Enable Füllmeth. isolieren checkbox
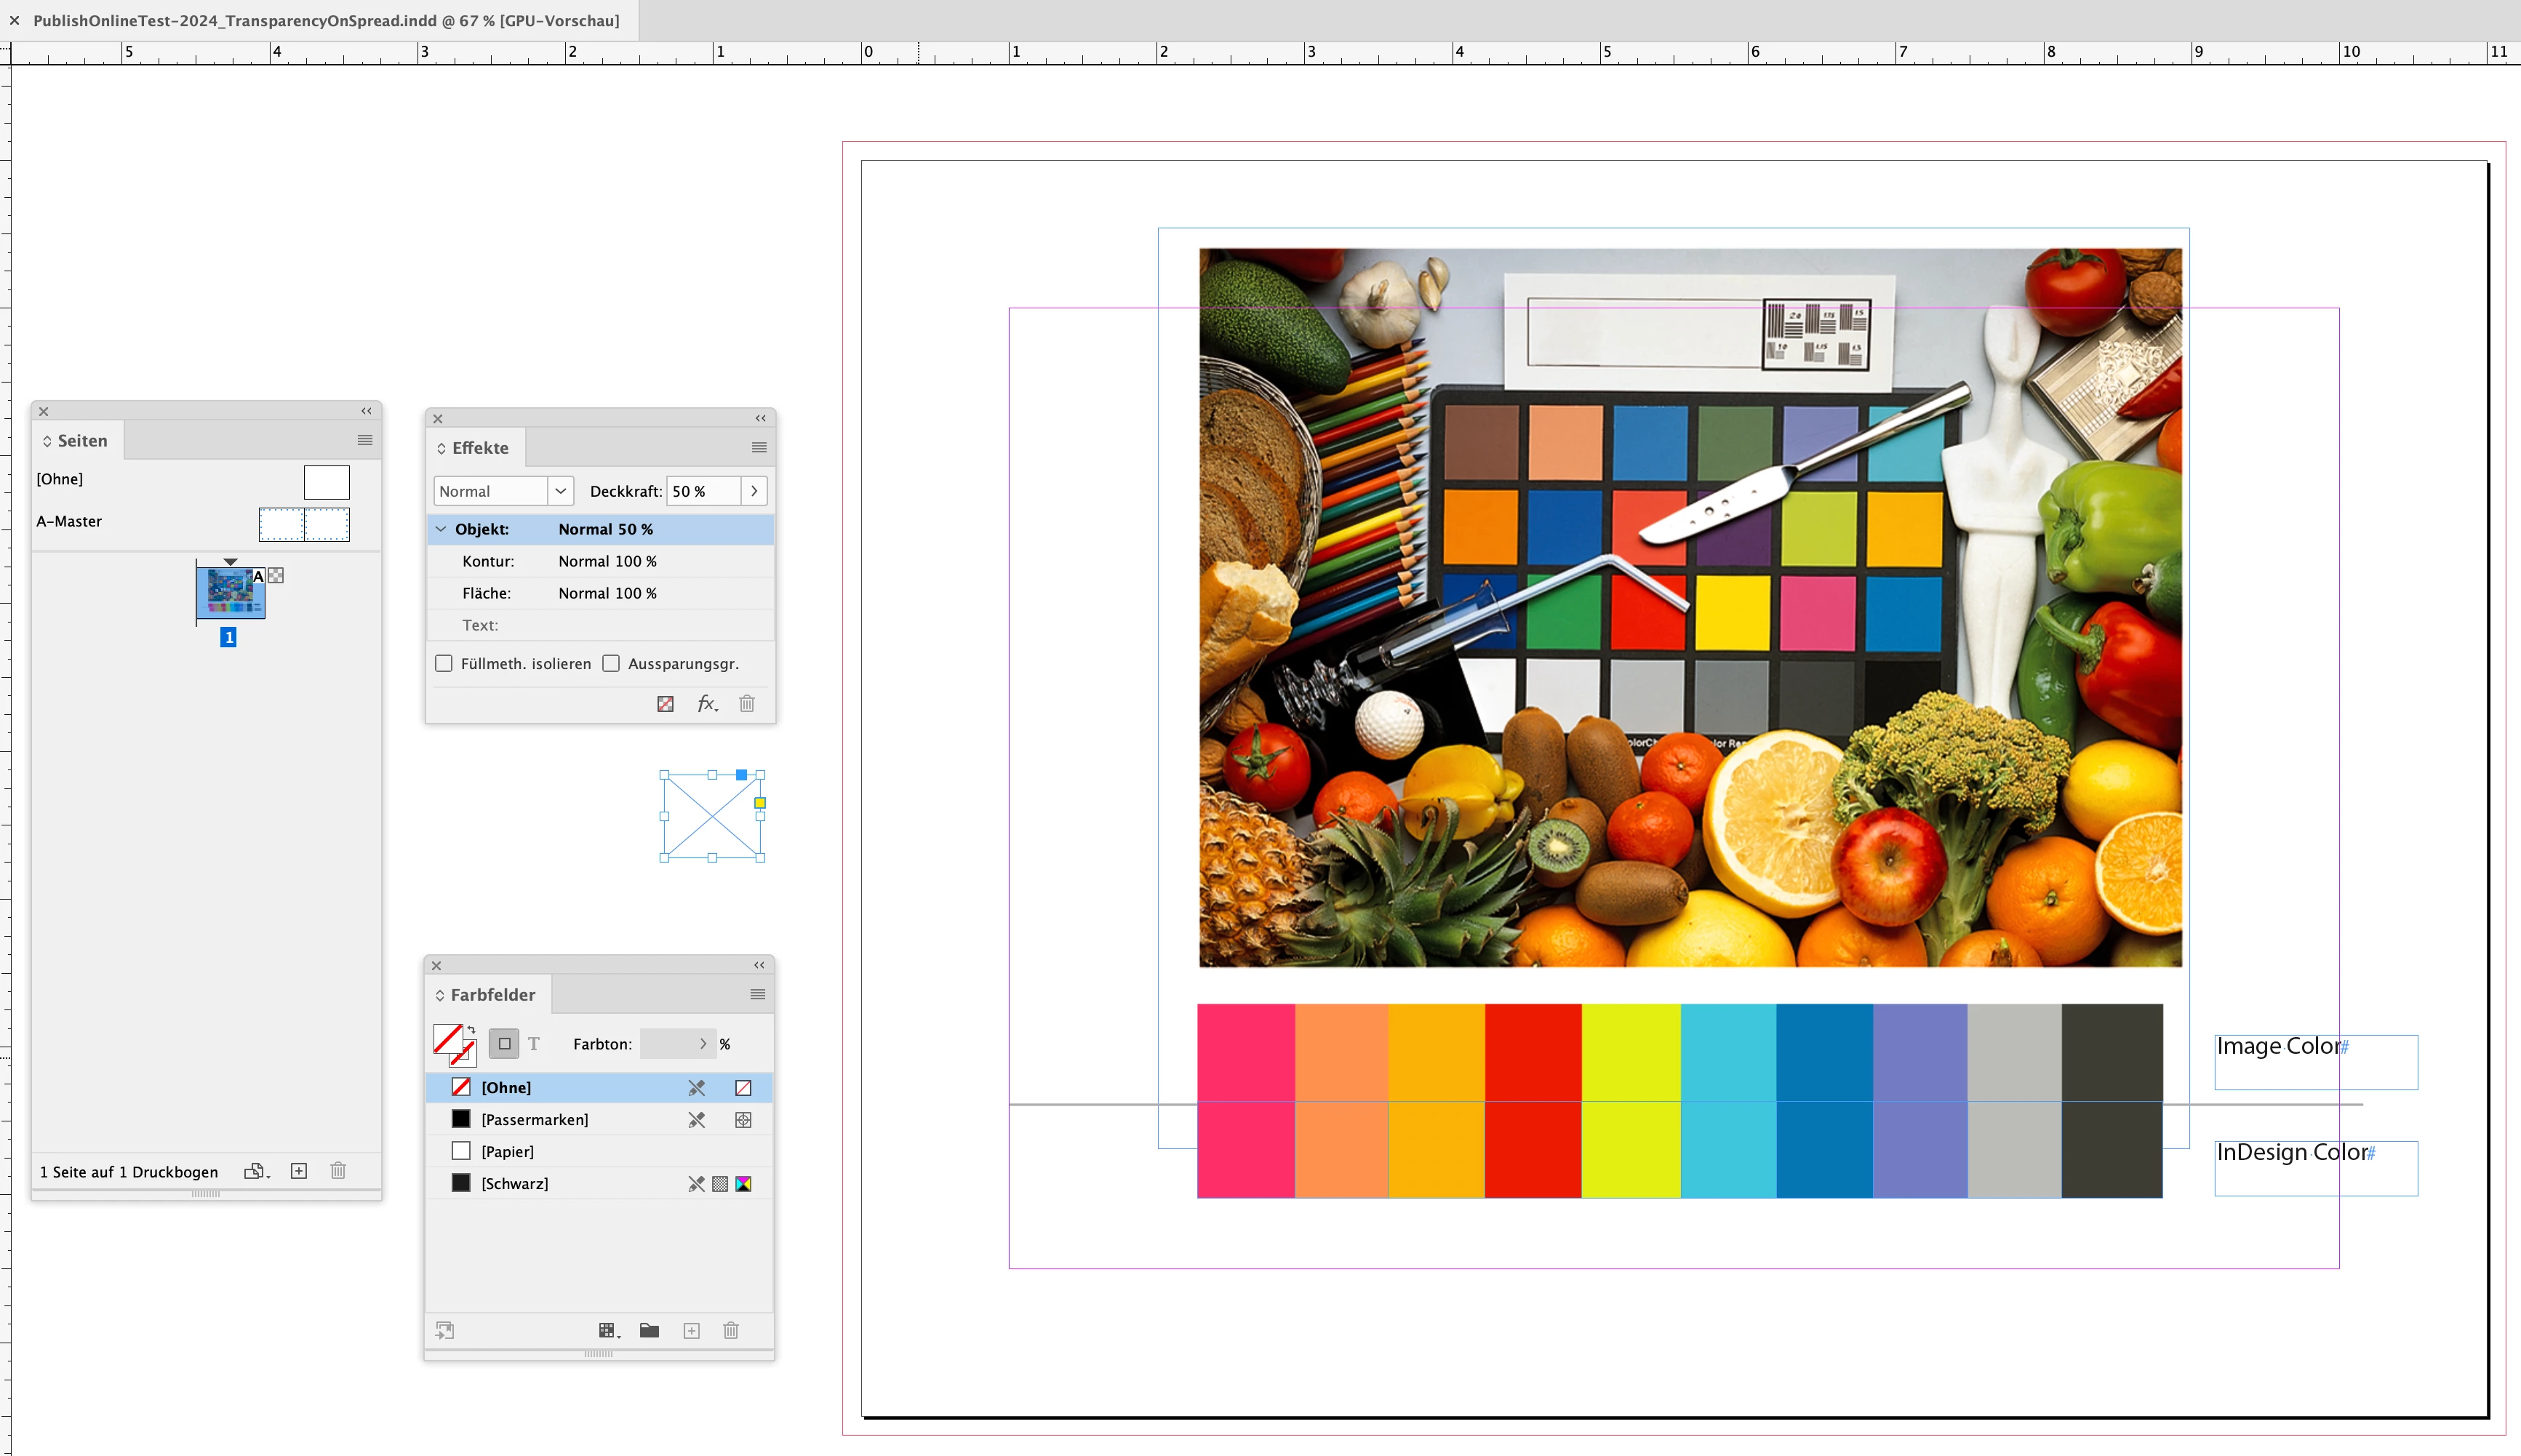The width and height of the screenshot is (2521, 1456). click(x=444, y=664)
